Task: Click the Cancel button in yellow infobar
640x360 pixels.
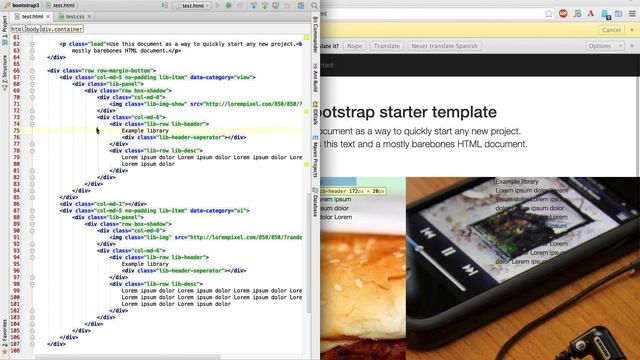Action: click(611, 30)
